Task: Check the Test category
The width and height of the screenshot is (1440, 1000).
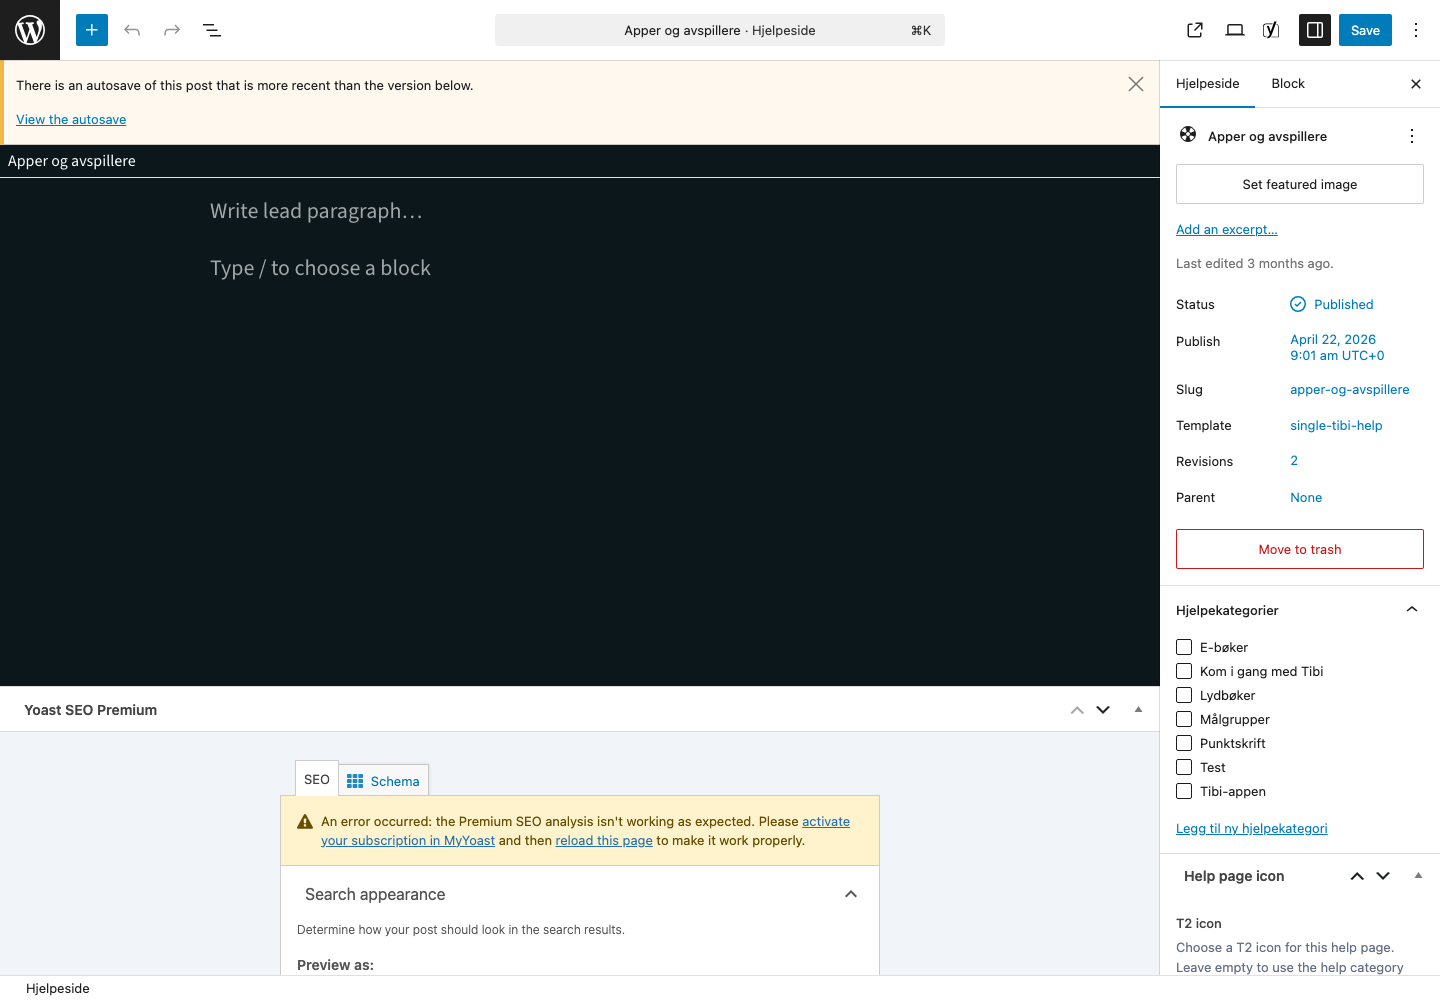Action: coord(1184,767)
